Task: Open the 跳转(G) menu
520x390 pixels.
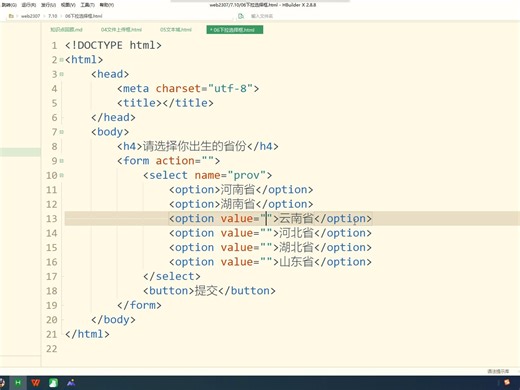Action: (x=9, y=5)
